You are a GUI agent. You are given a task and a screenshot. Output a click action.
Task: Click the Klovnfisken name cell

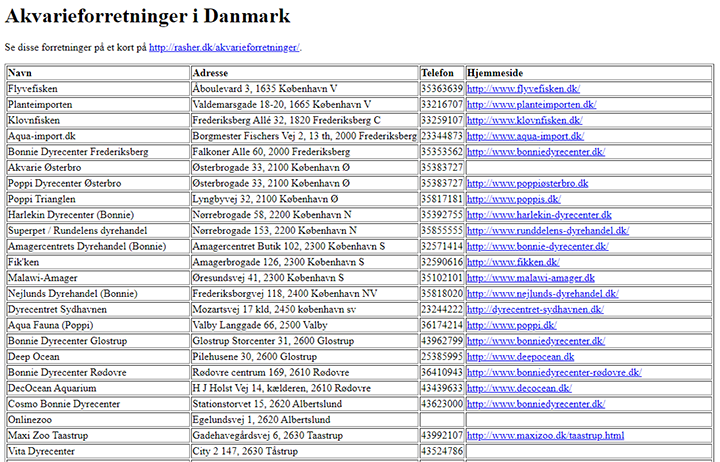98,120
